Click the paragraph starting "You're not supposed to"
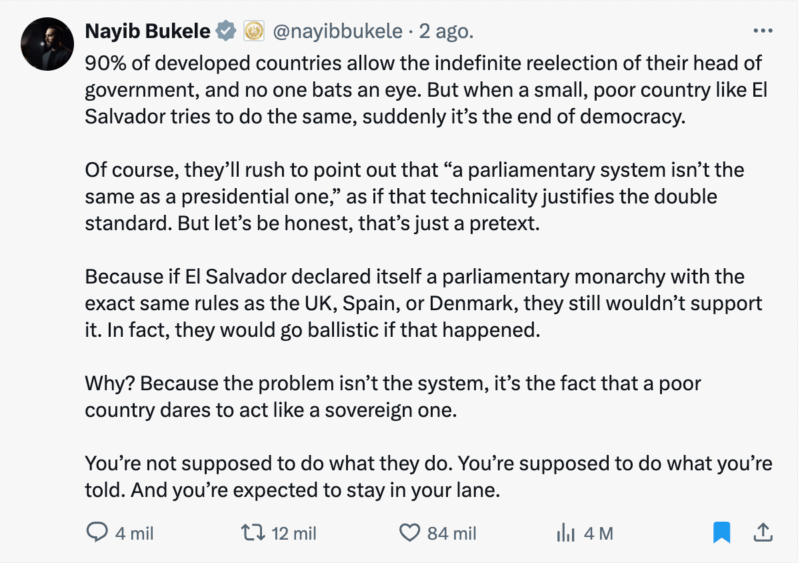Screen dimensions: 800x563 click(x=420, y=477)
